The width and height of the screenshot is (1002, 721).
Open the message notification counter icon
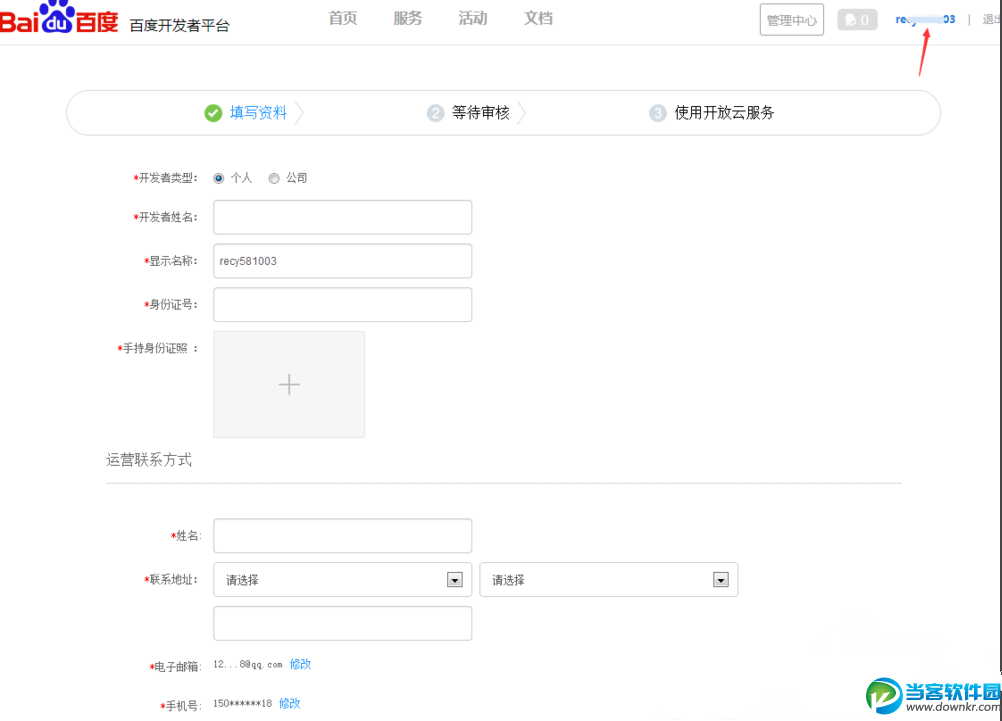tap(857, 20)
